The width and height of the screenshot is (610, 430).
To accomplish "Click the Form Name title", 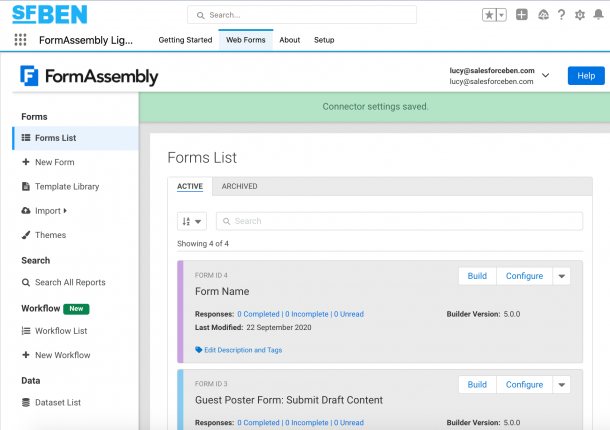I will click(222, 291).
